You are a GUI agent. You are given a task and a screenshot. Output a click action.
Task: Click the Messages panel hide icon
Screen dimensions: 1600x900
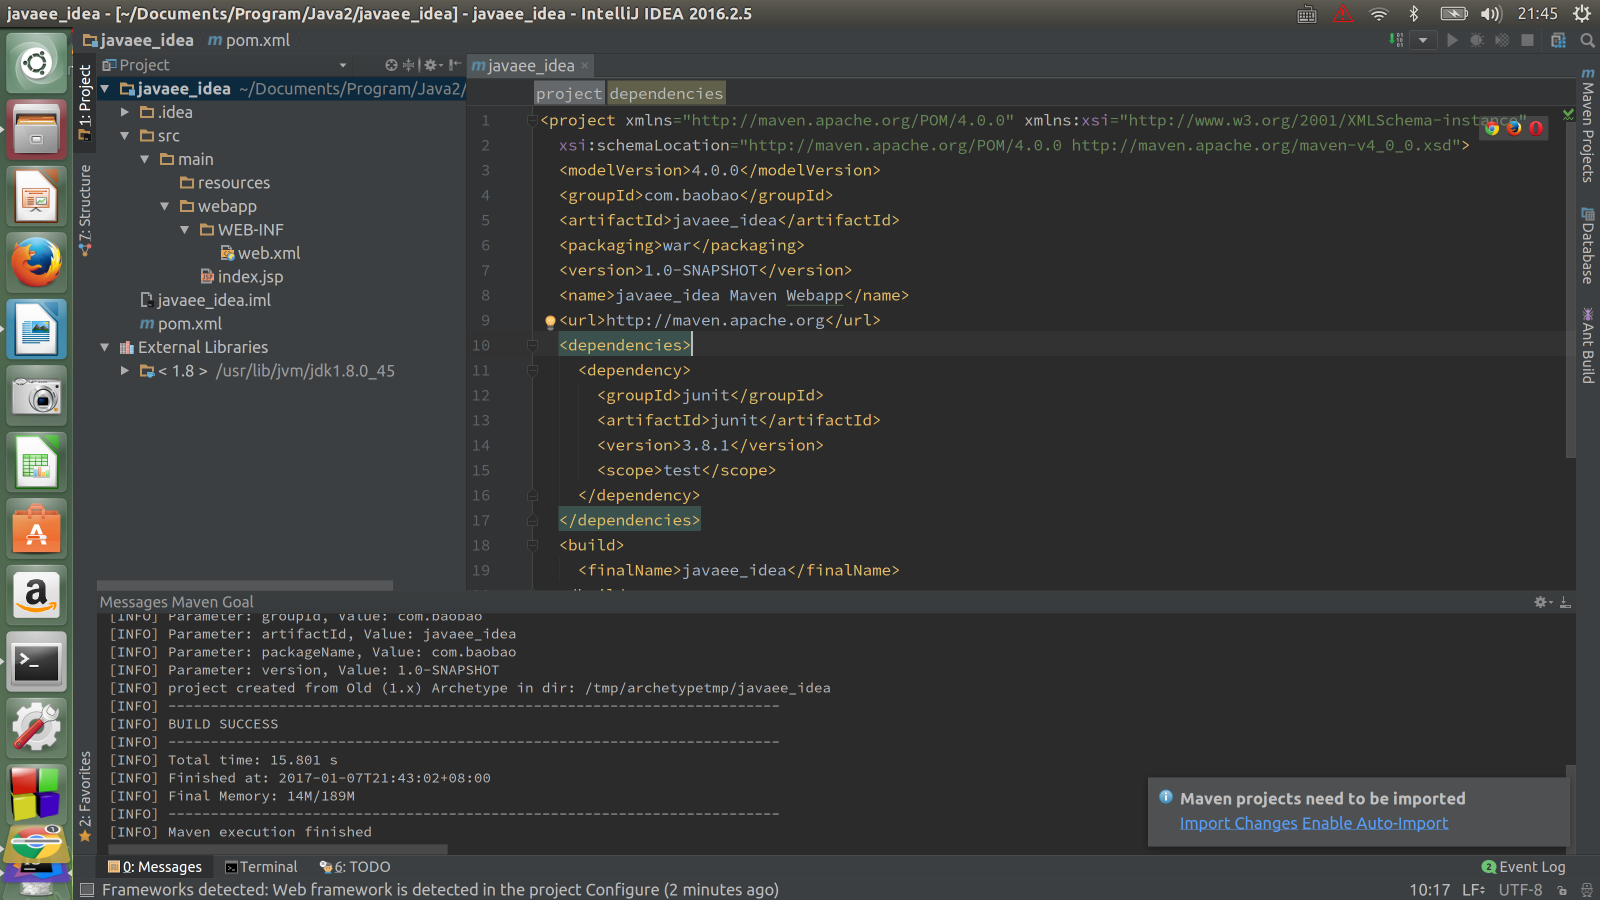coord(1565,602)
